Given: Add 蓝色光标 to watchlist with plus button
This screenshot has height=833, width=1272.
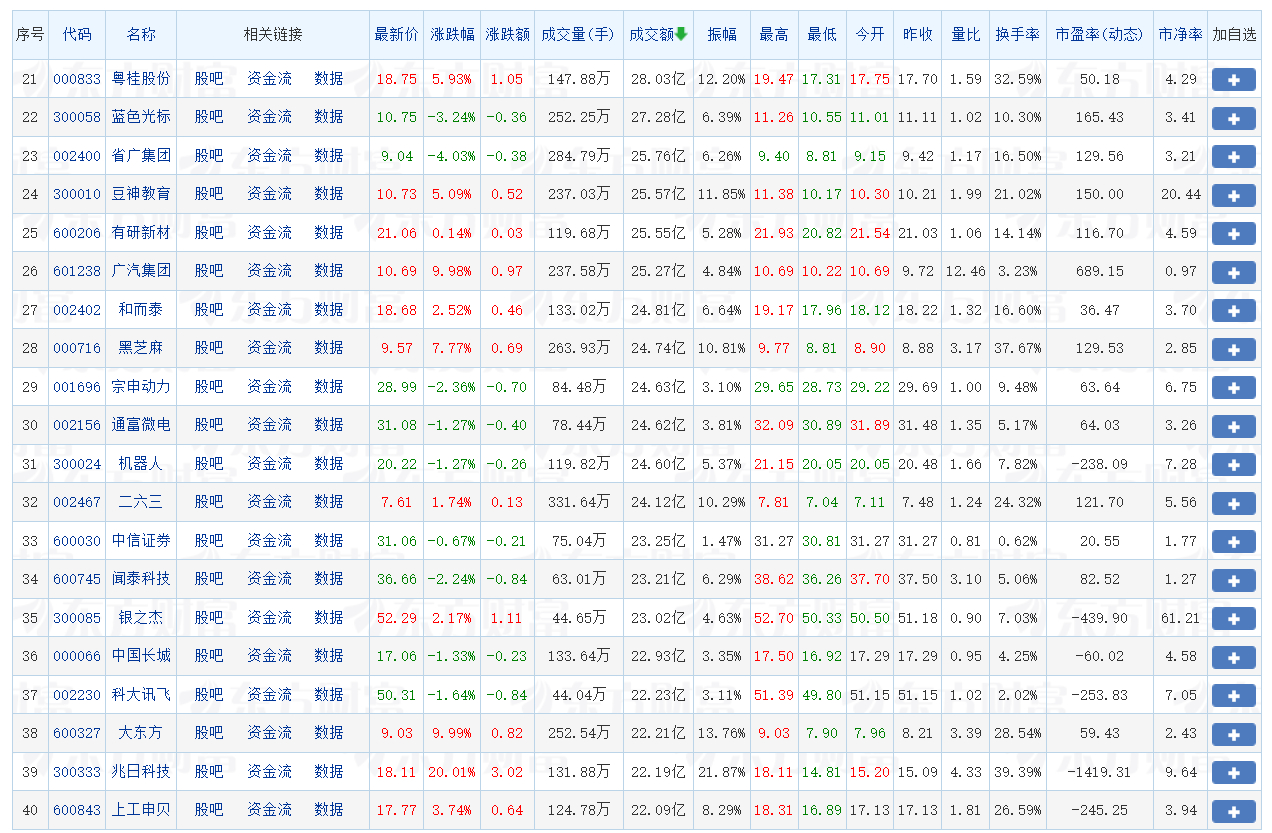Looking at the screenshot, I should (1233, 118).
